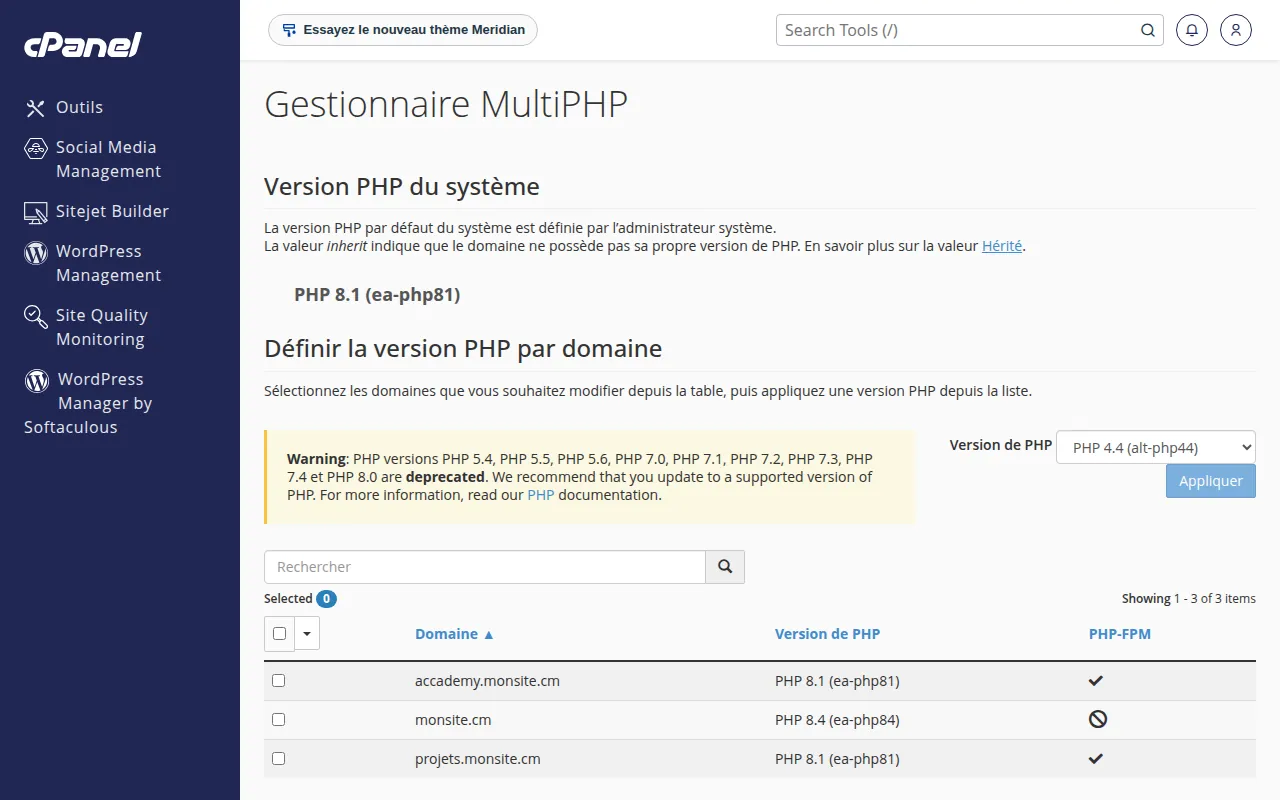Open the Version de PHP dropdown
This screenshot has width=1280, height=800.
[x=1156, y=447]
